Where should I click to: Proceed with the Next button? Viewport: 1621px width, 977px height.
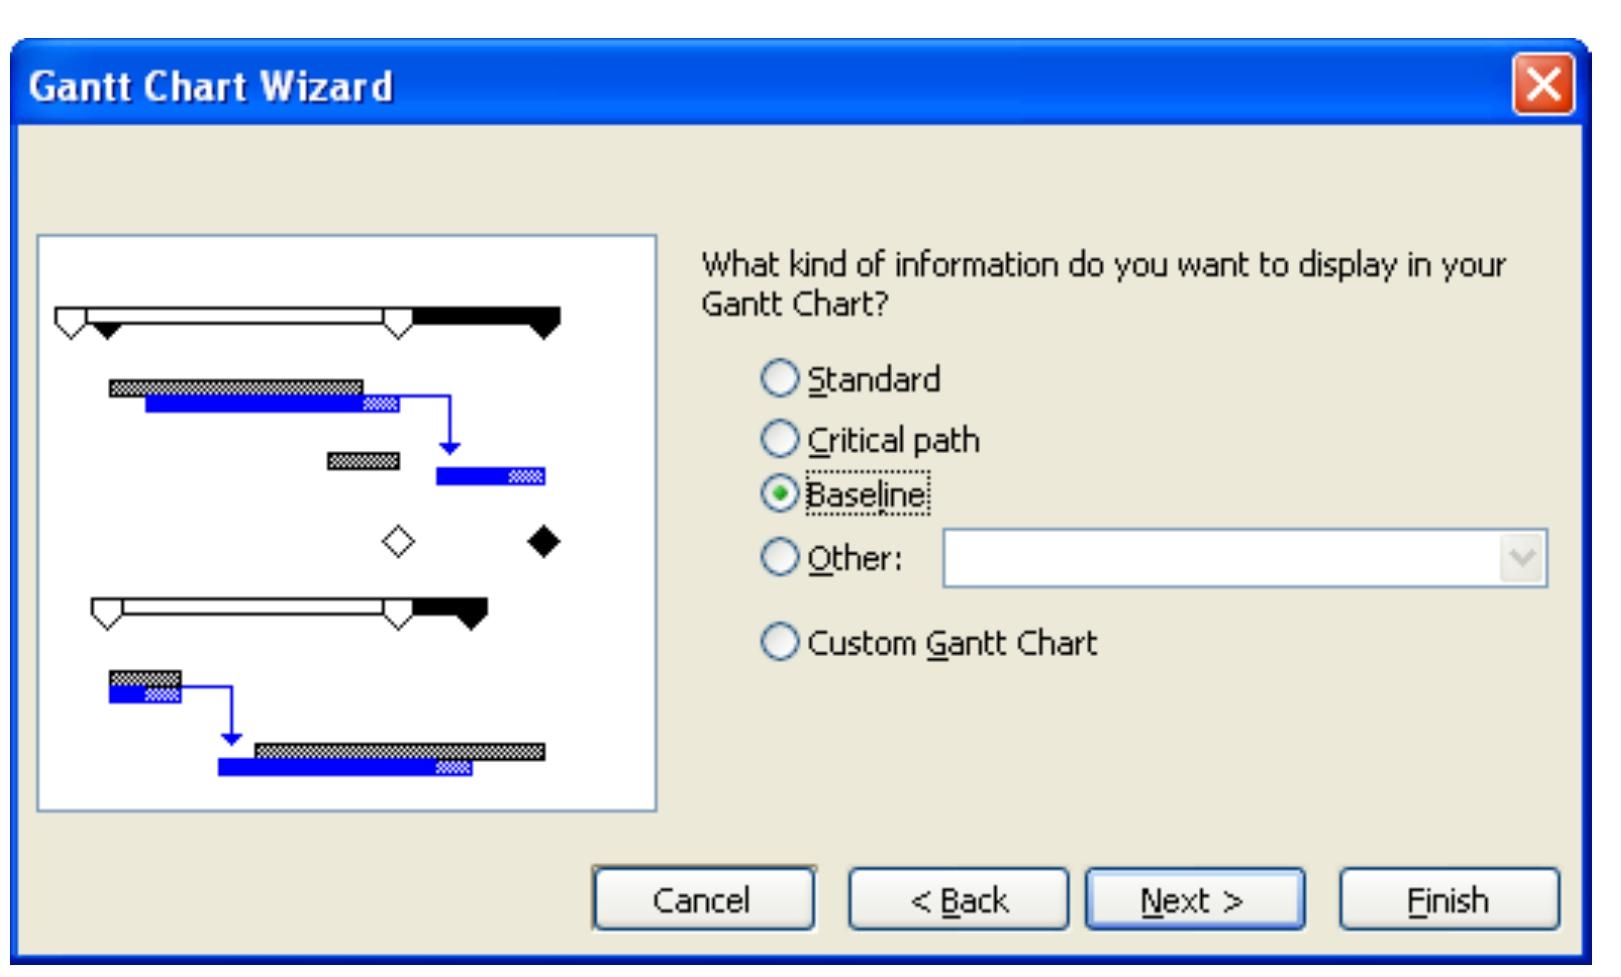(1195, 900)
